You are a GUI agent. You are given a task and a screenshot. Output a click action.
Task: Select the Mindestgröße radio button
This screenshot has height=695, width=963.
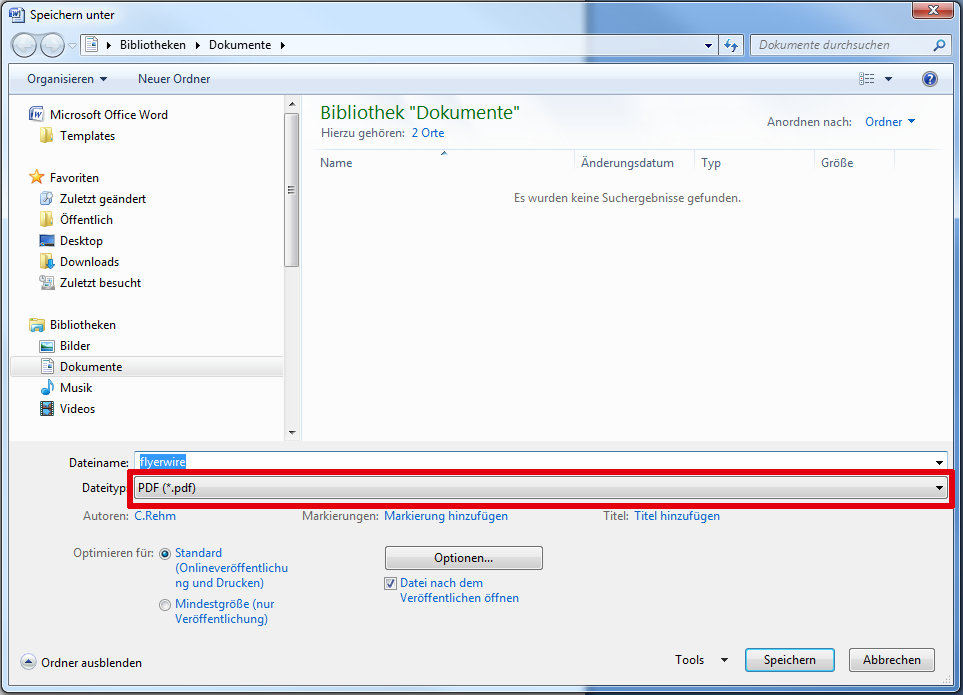(165, 605)
